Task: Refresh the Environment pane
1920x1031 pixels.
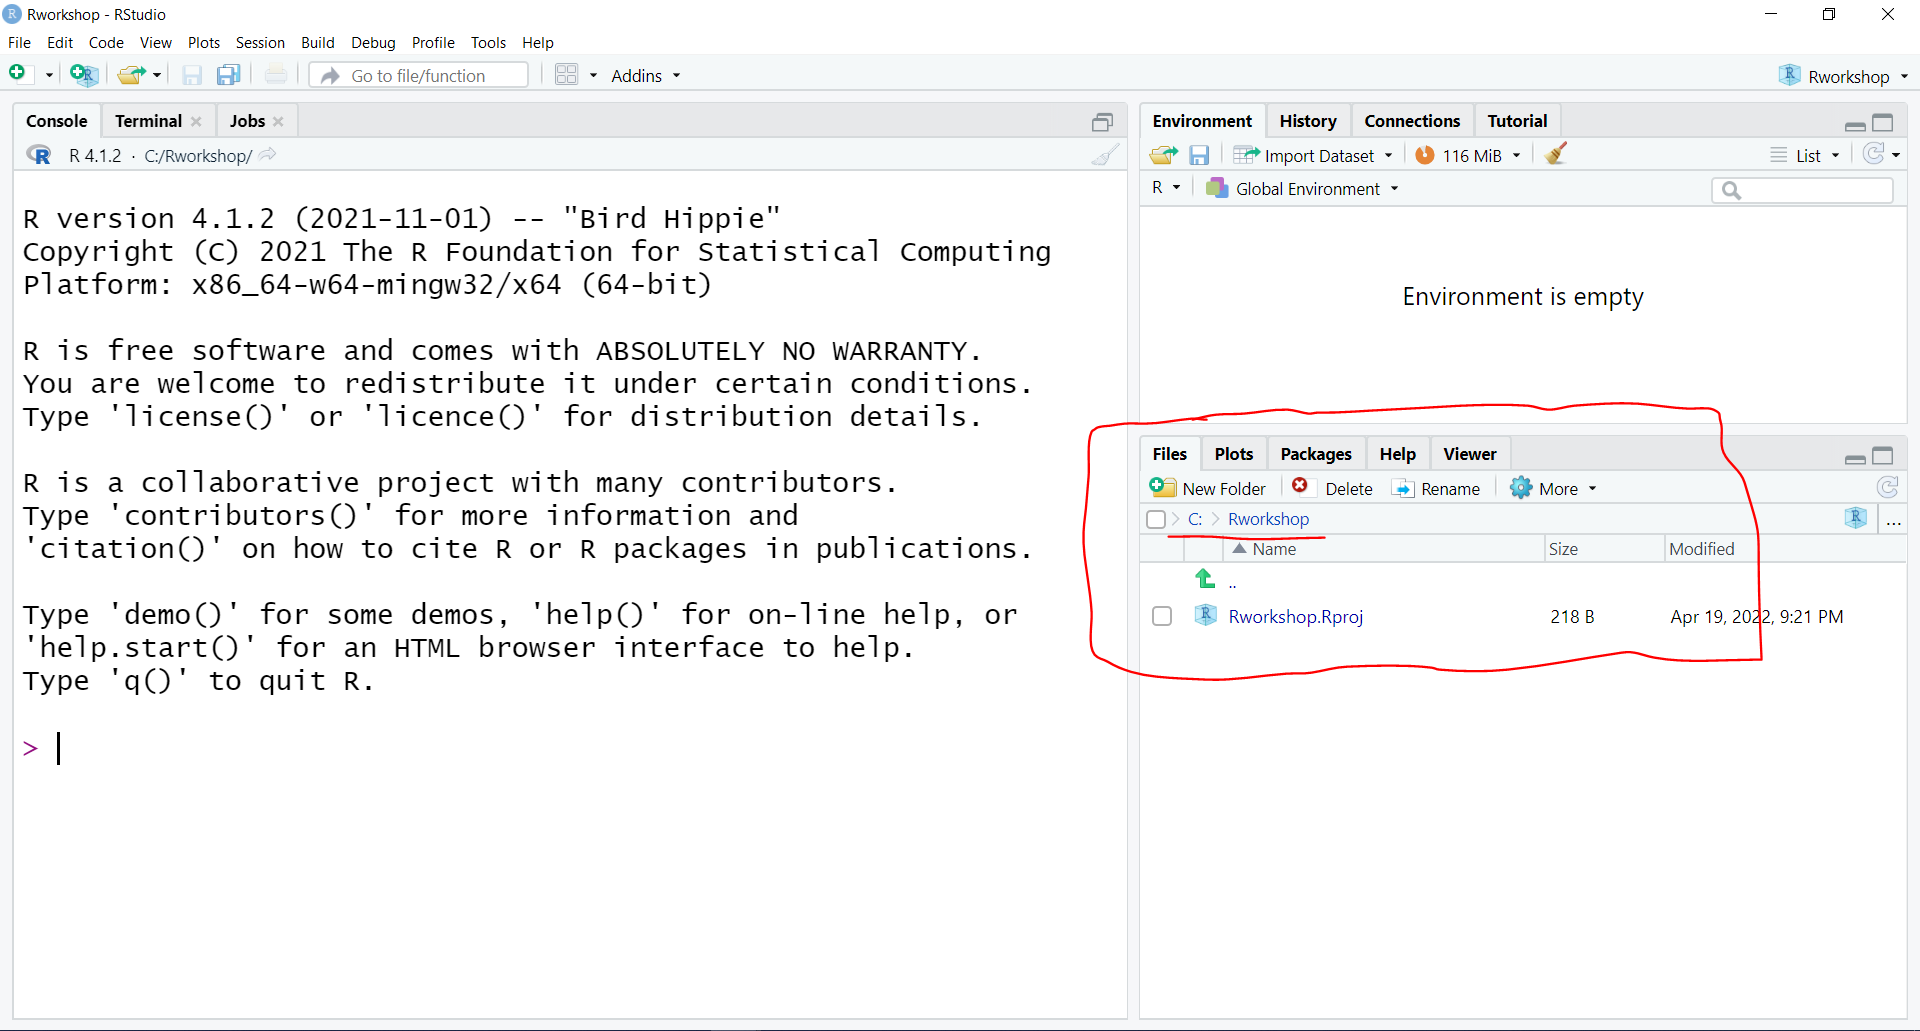Action: coord(1873,154)
